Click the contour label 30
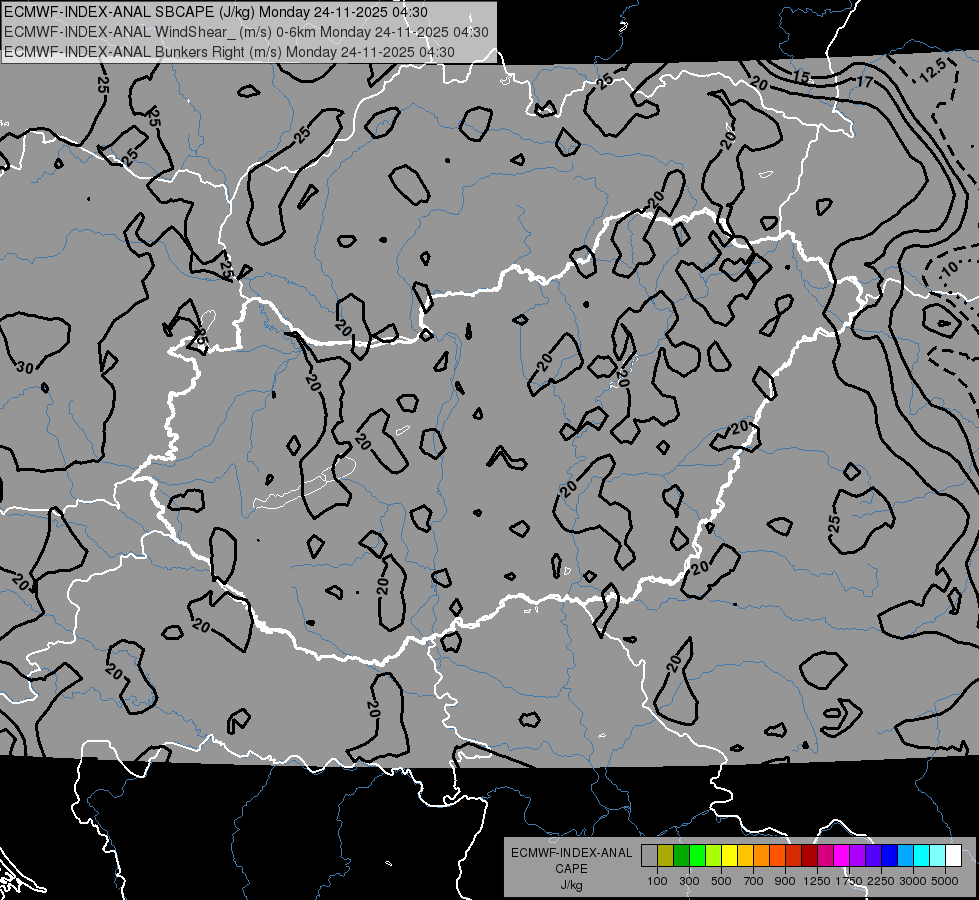 pos(25,367)
